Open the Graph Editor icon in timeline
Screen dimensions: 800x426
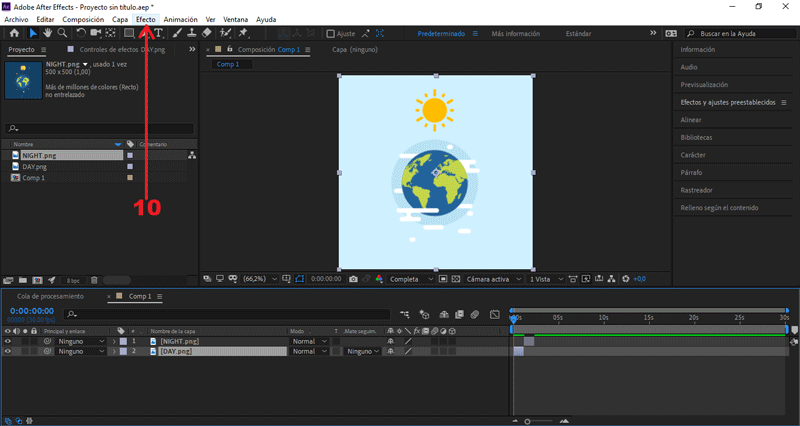[x=494, y=315]
